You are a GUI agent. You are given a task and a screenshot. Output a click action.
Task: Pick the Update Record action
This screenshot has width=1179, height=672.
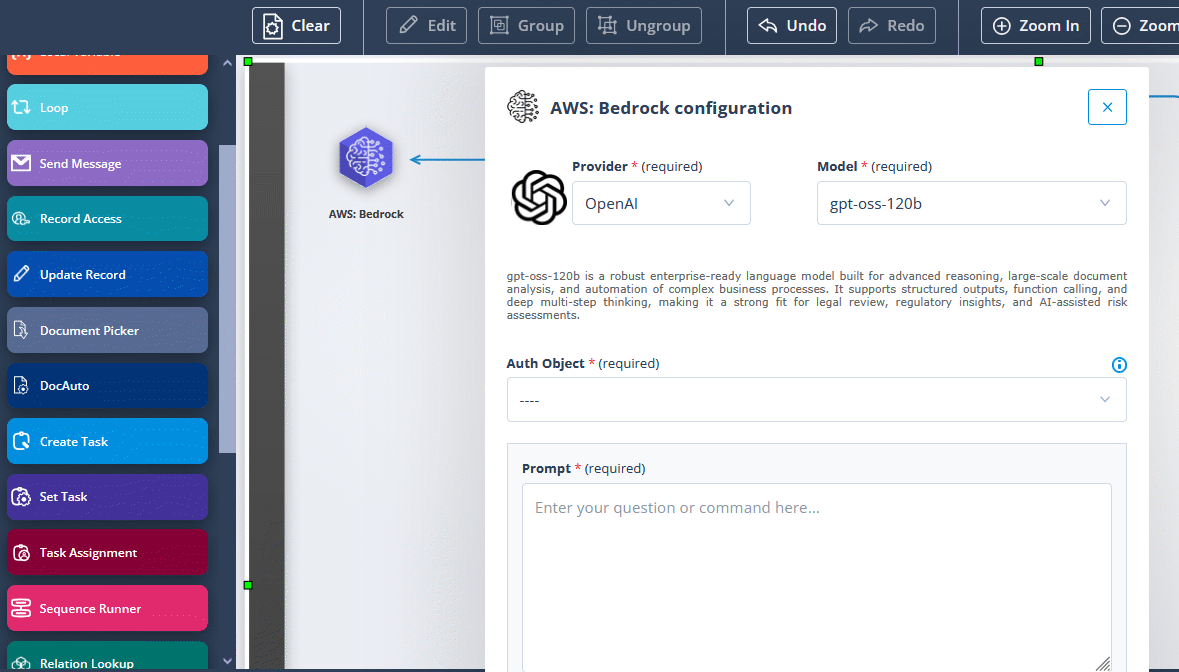pos(107,275)
